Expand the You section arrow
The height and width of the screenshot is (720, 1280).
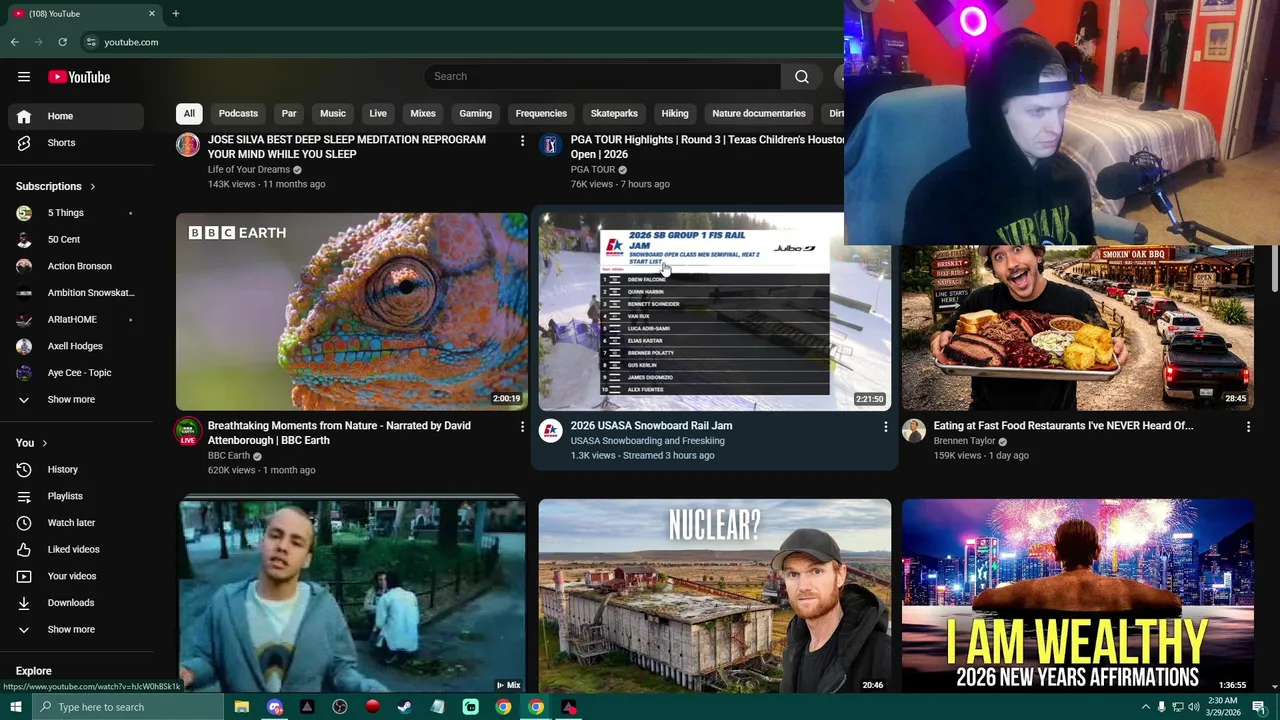pyautogui.click(x=44, y=443)
